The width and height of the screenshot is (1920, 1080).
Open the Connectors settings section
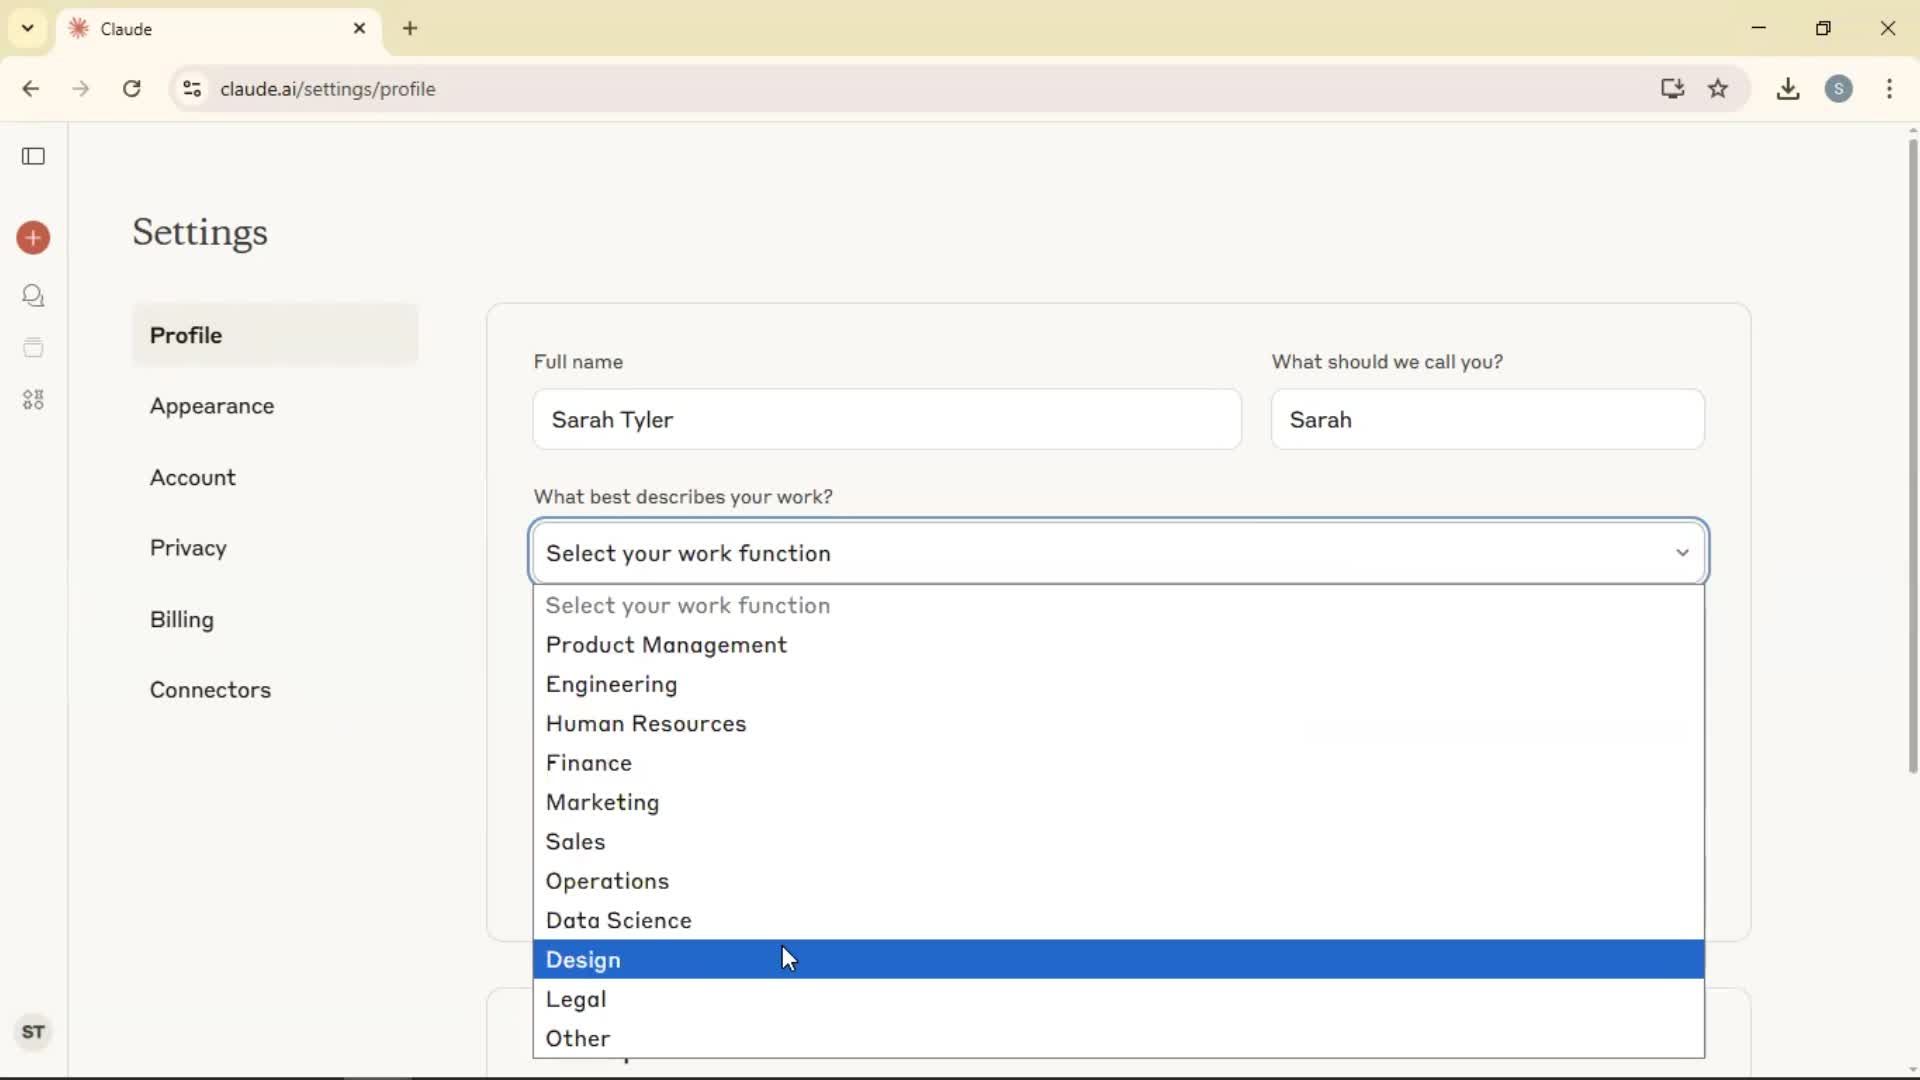click(x=275, y=690)
